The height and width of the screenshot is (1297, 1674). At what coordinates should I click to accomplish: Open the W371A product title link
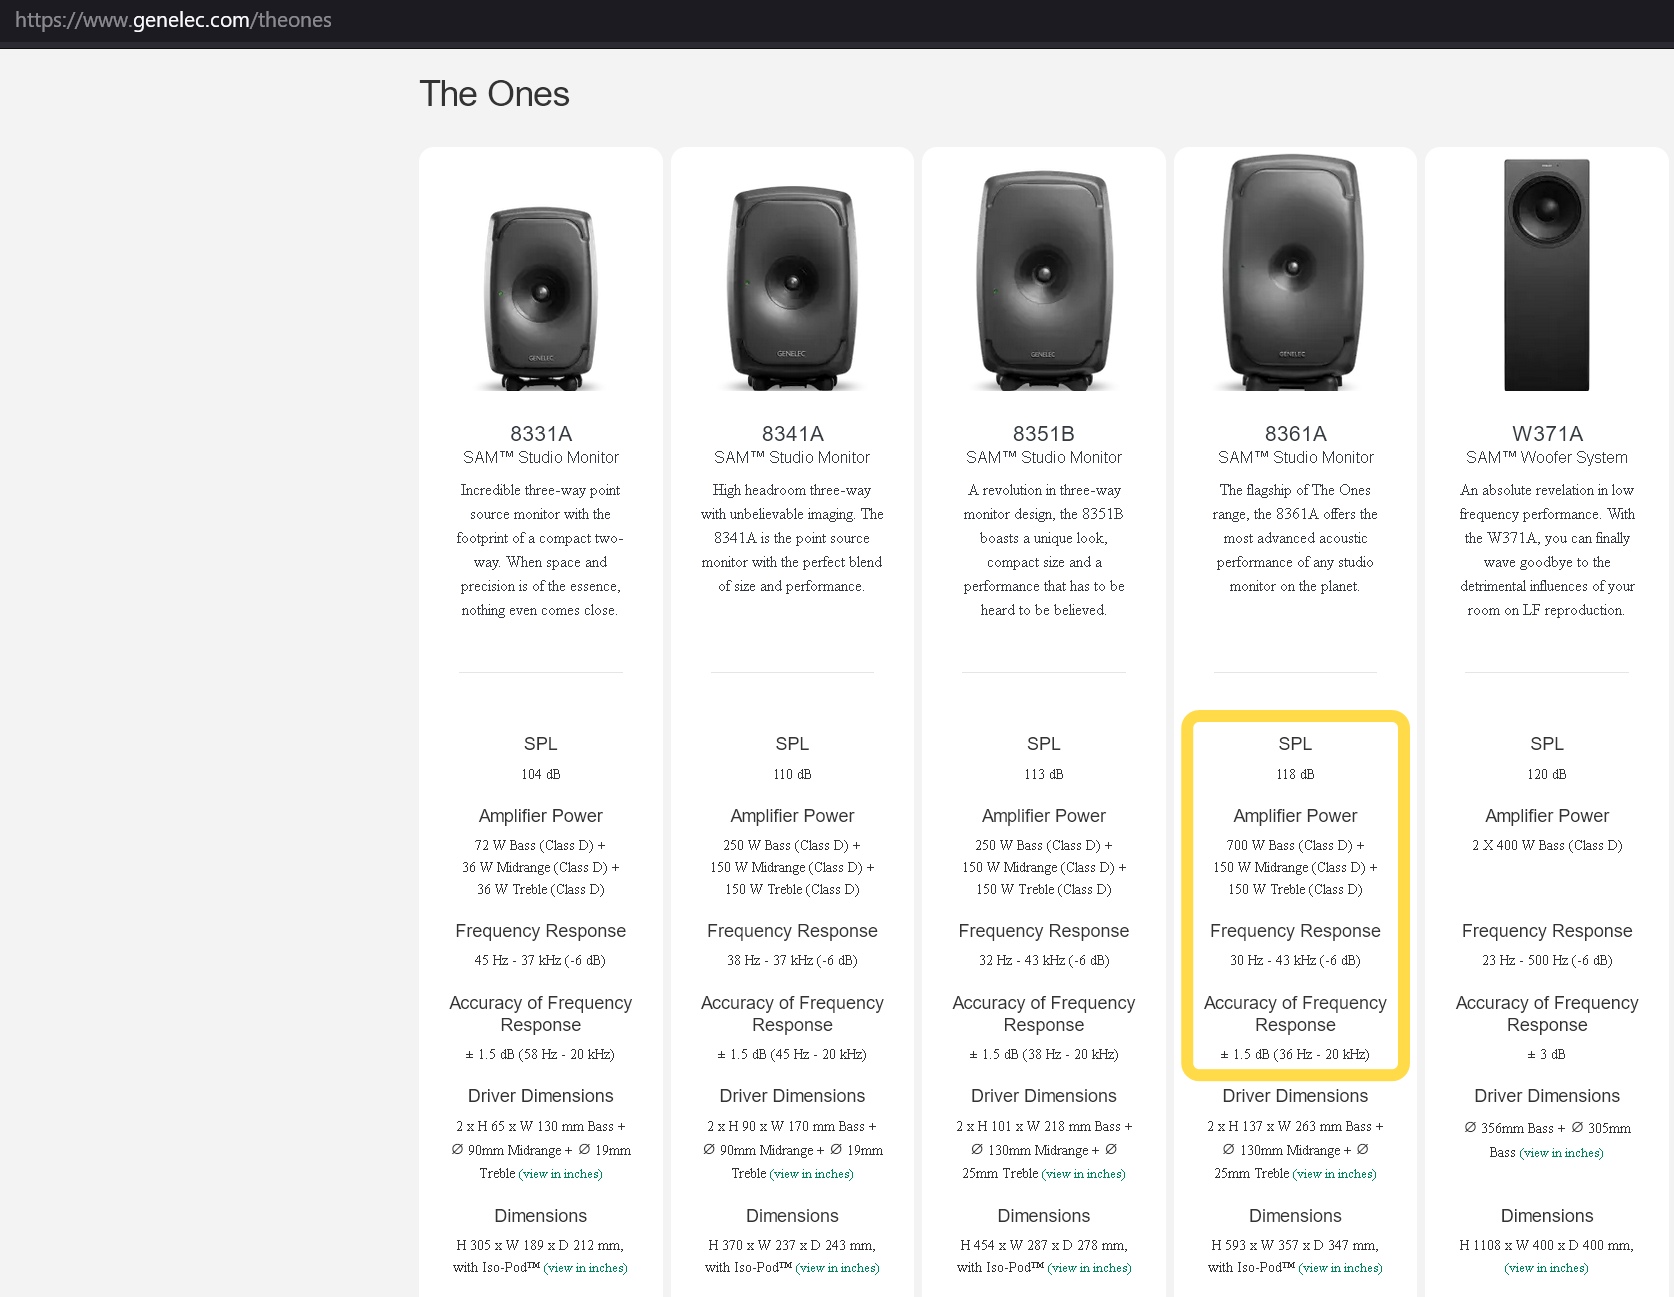point(1546,434)
